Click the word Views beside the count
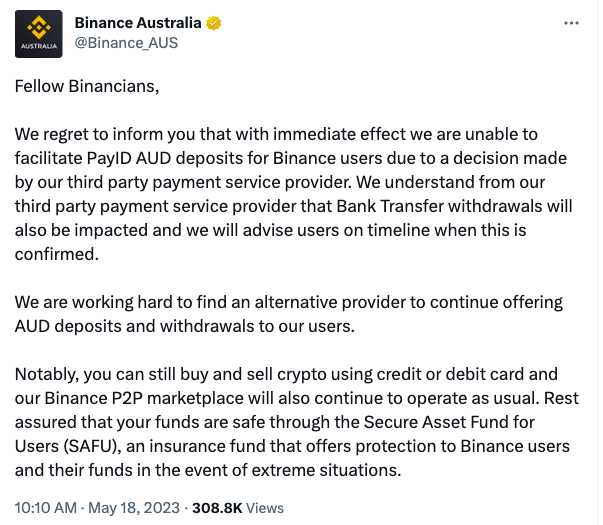The width and height of the screenshot is (603, 525). 265,508
